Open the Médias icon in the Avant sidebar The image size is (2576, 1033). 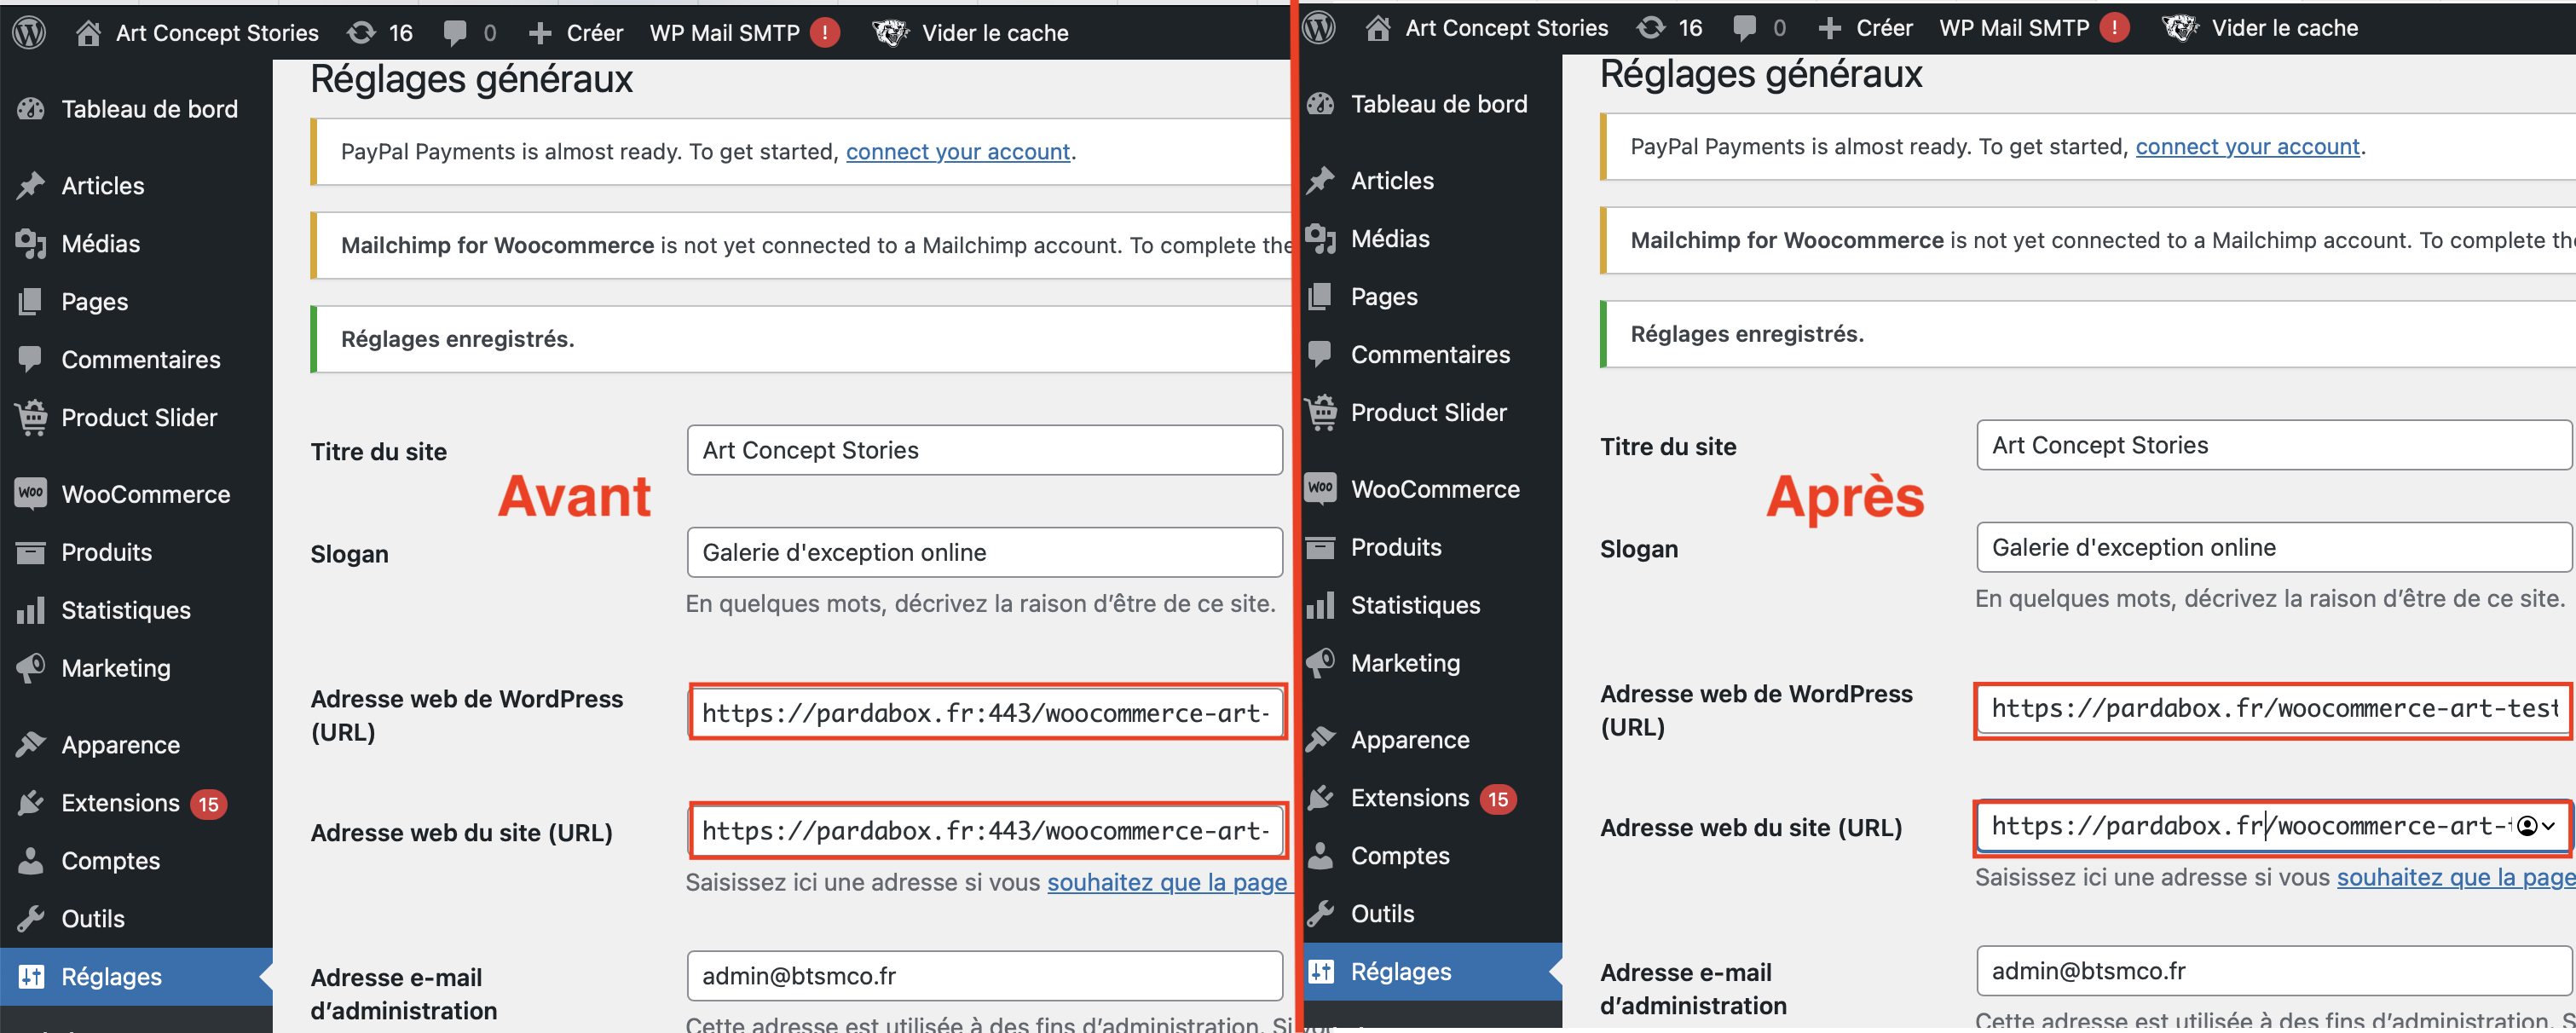pyautogui.click(x=31, y=244)
